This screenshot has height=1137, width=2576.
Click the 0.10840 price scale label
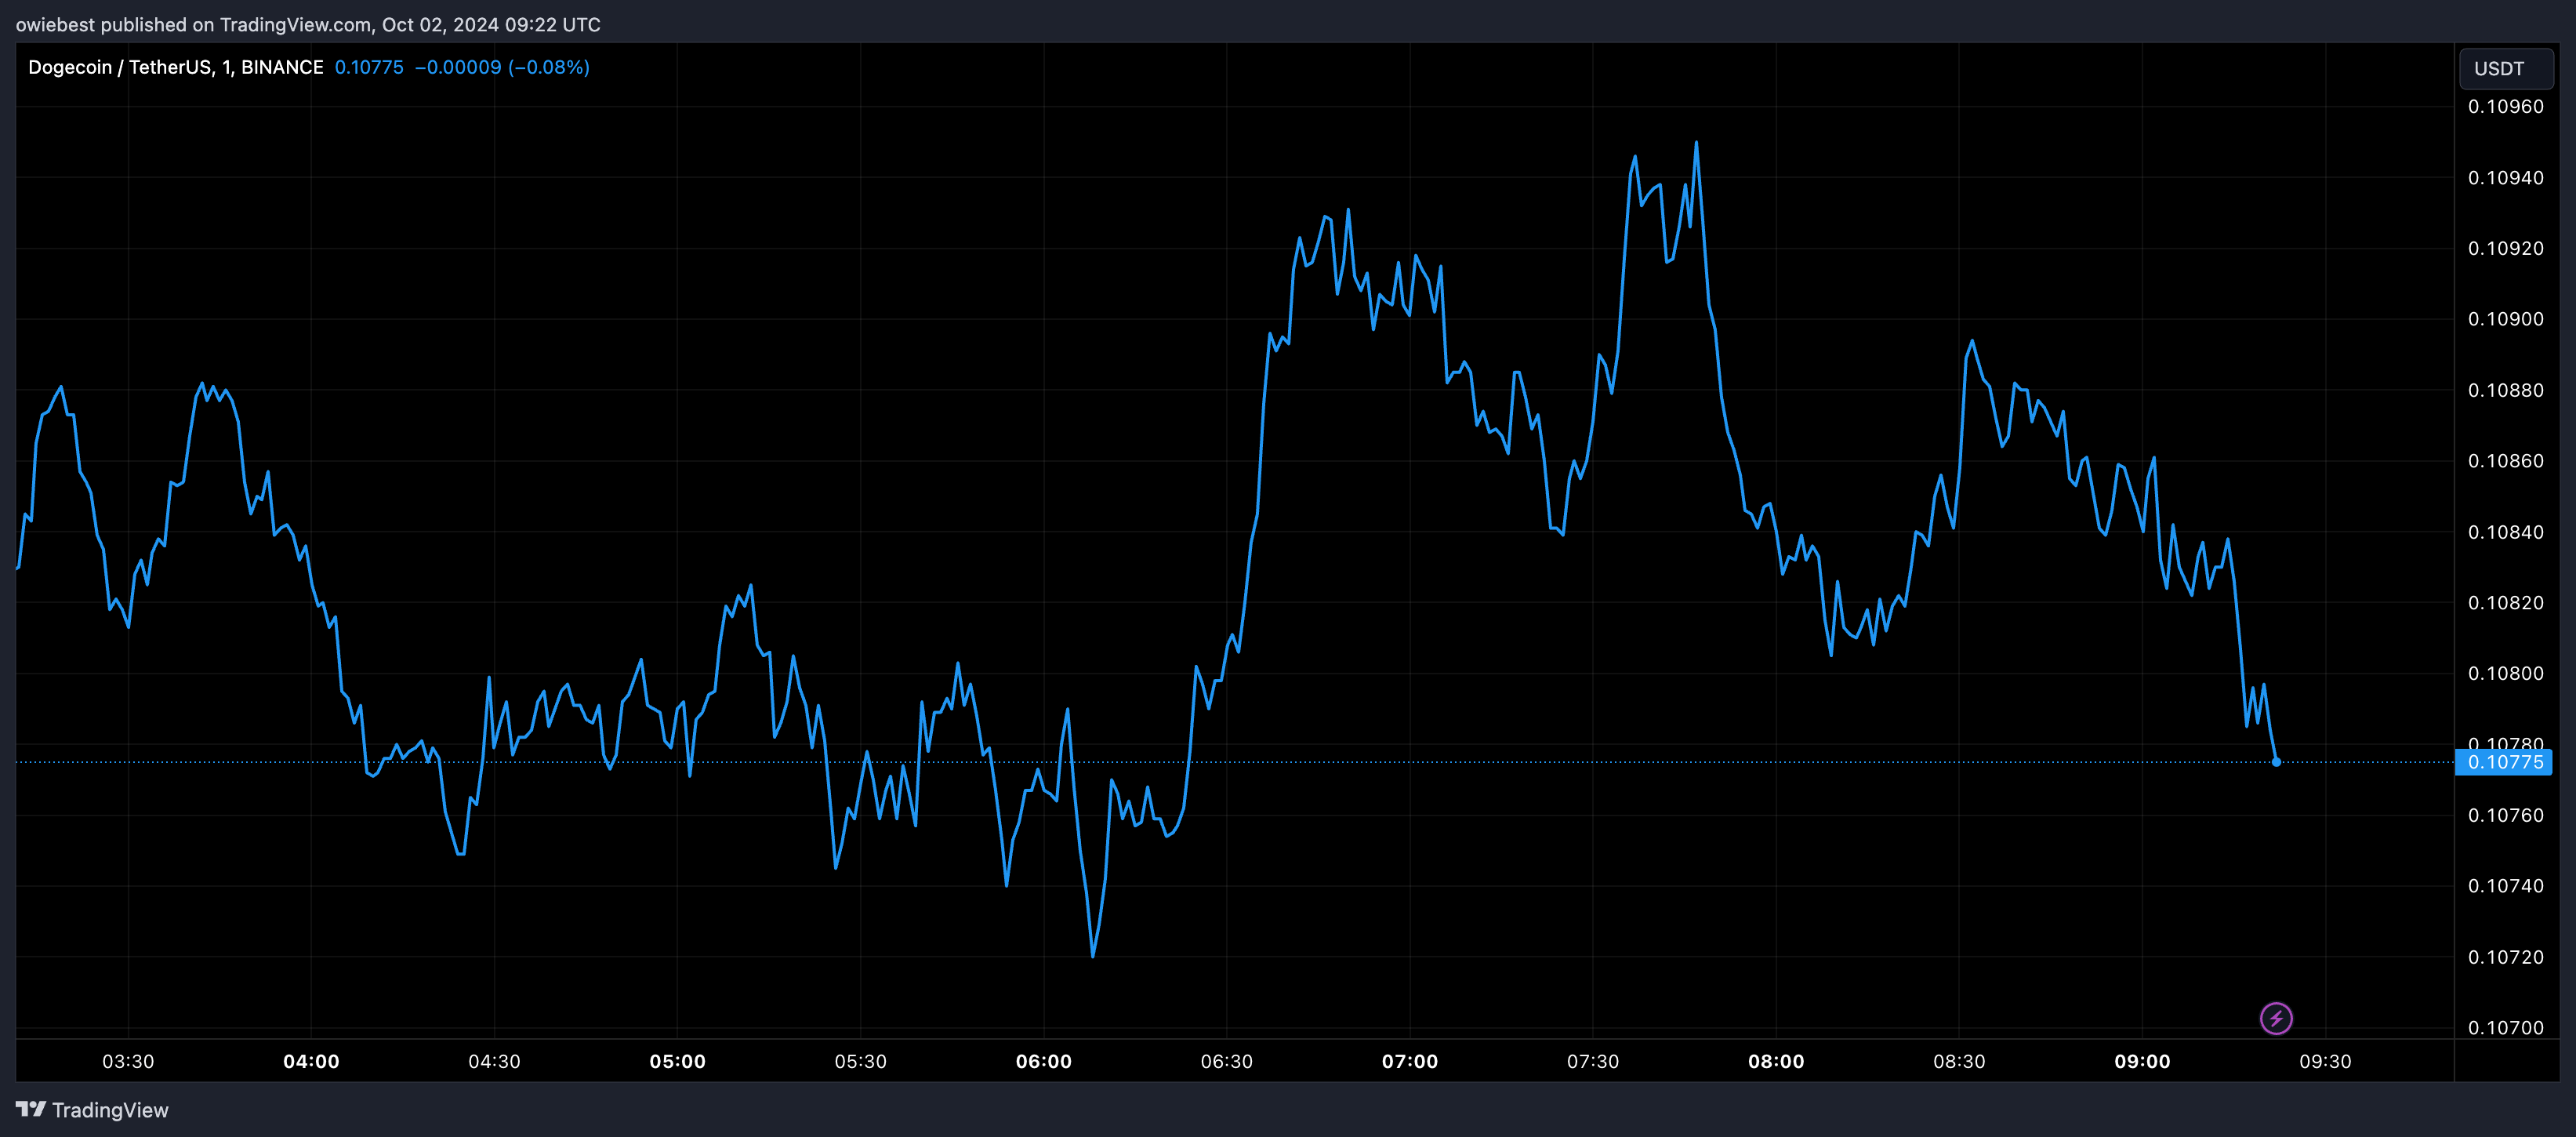point(2505,532)
